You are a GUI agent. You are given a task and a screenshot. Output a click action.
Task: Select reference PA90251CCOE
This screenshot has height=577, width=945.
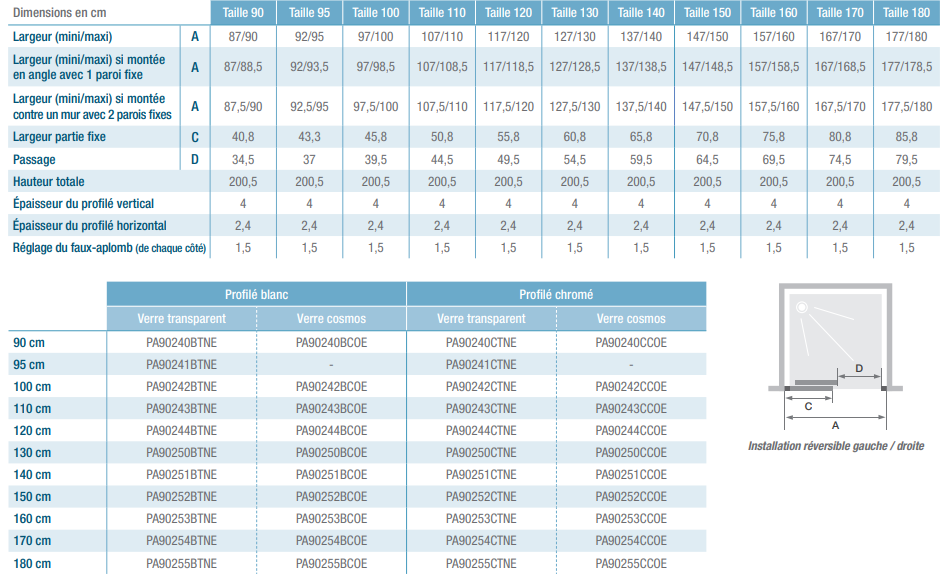(x=631, y=475)
